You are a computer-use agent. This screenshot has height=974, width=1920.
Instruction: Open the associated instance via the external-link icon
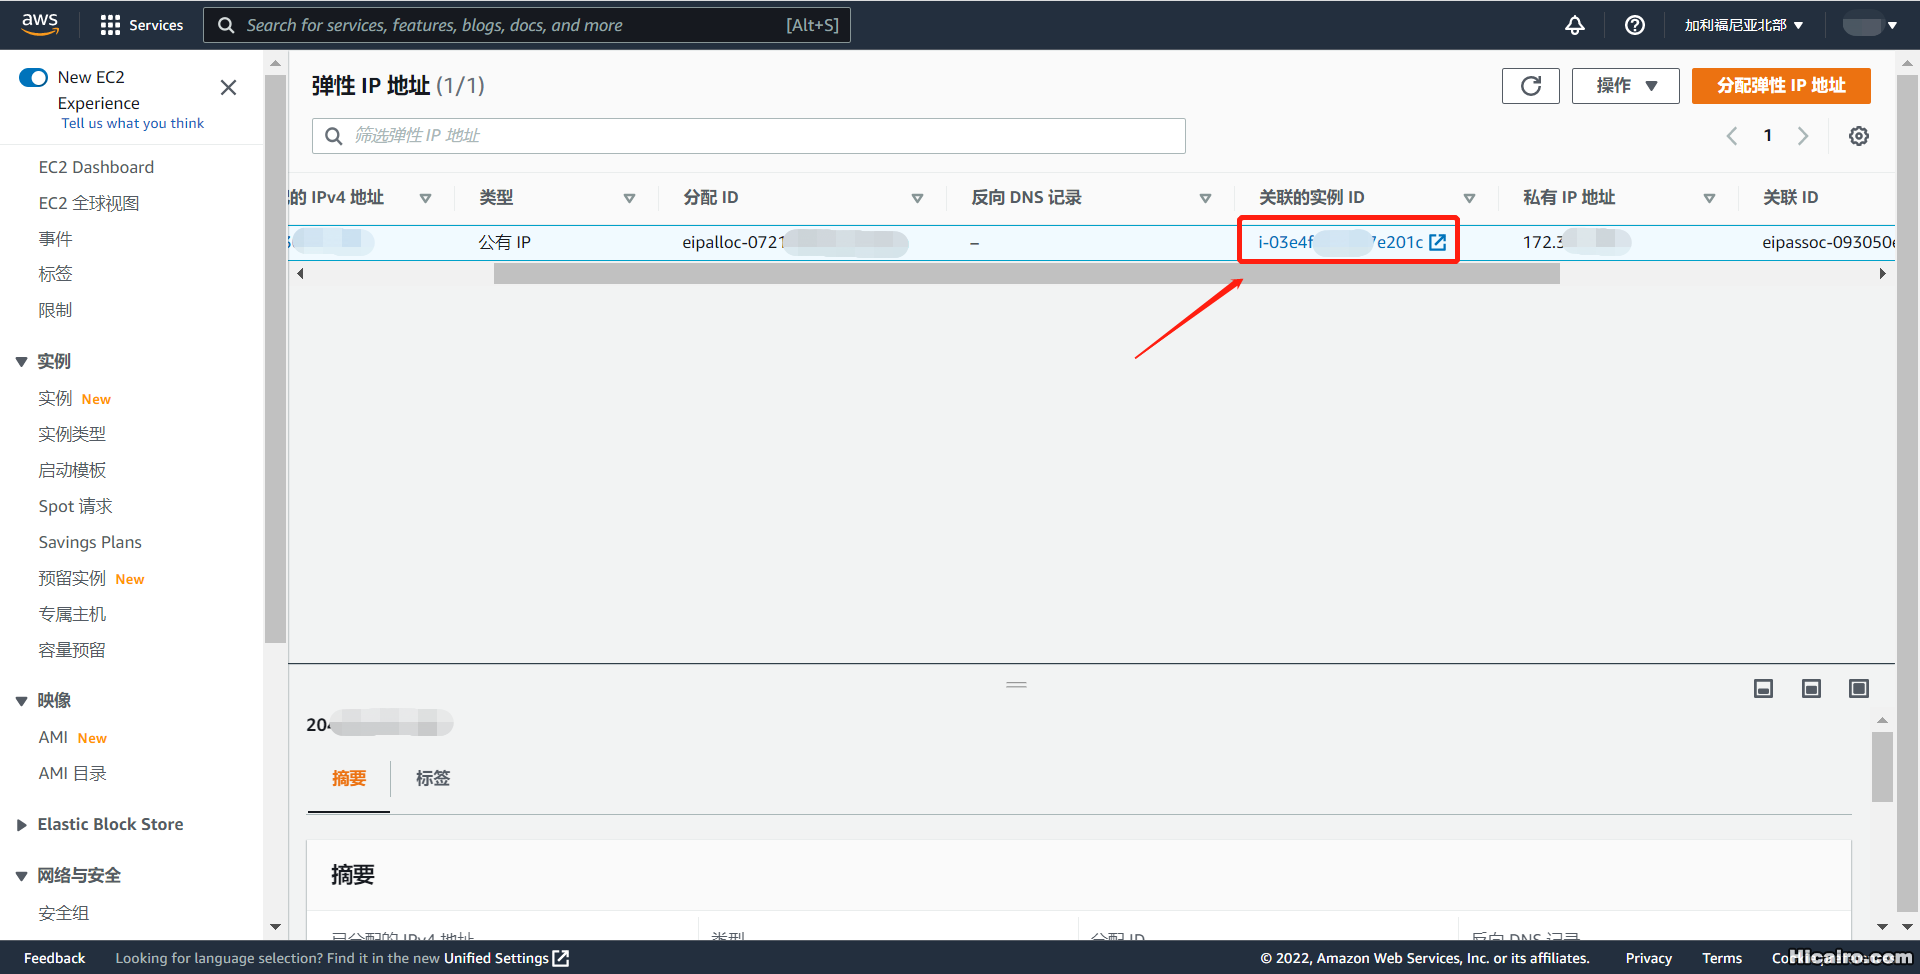tap(1438, 241)
